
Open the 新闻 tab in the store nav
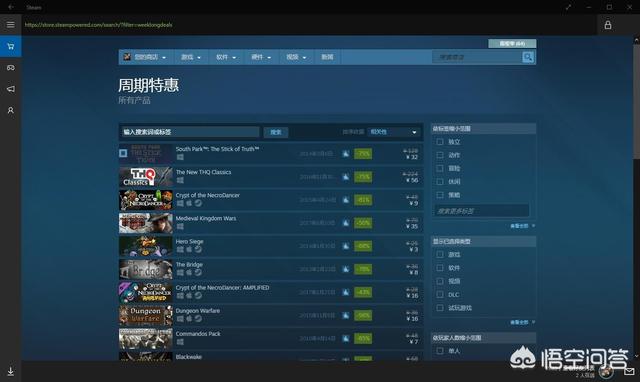point(327,57)
